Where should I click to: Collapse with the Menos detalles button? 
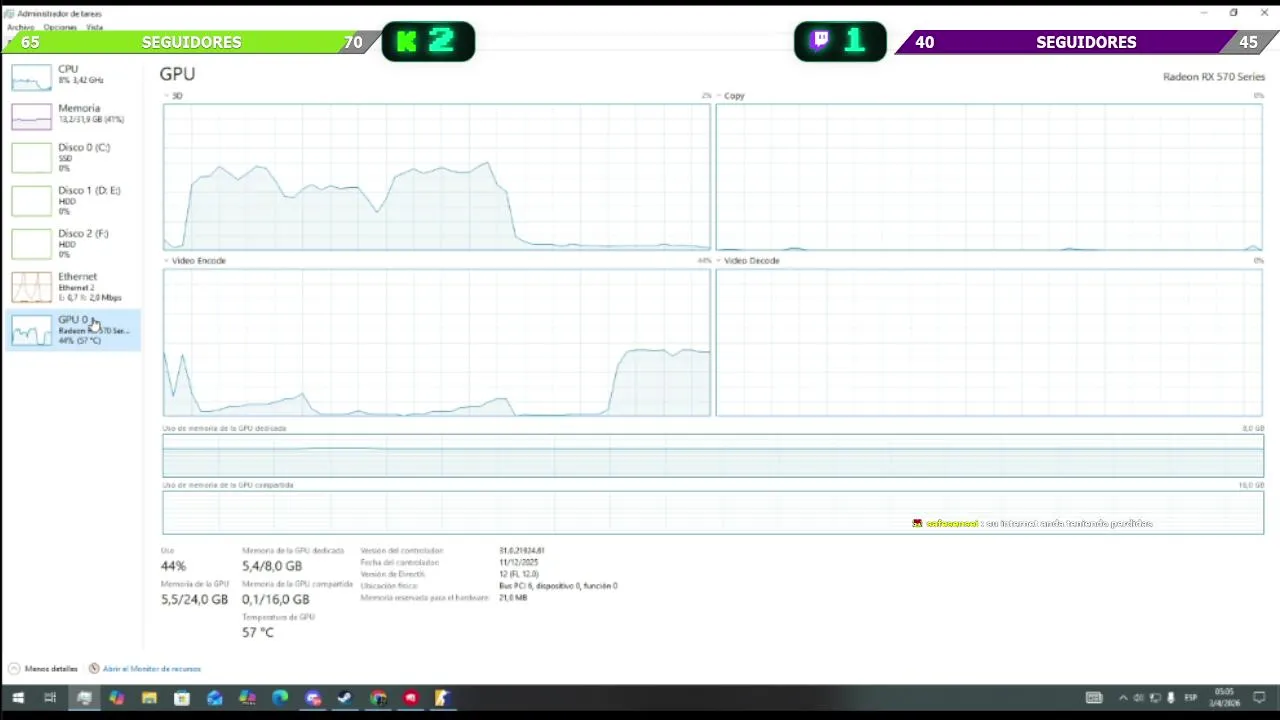43,668
